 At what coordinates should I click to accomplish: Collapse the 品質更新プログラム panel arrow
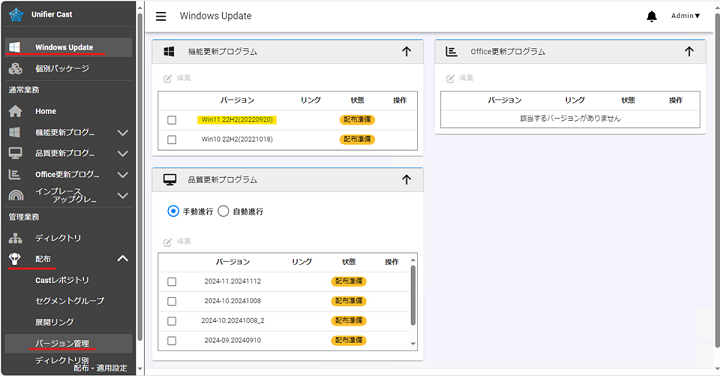pos(406,180)
